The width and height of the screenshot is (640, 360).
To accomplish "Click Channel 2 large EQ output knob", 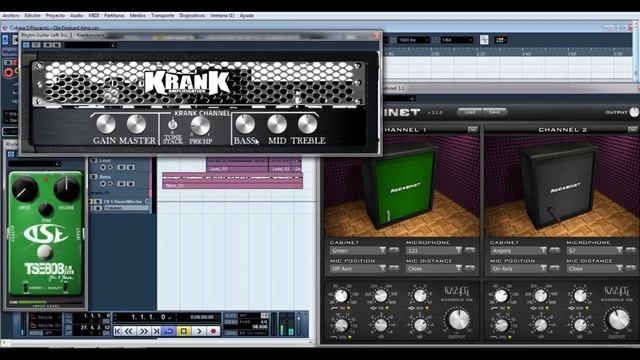I will (619, 320).
